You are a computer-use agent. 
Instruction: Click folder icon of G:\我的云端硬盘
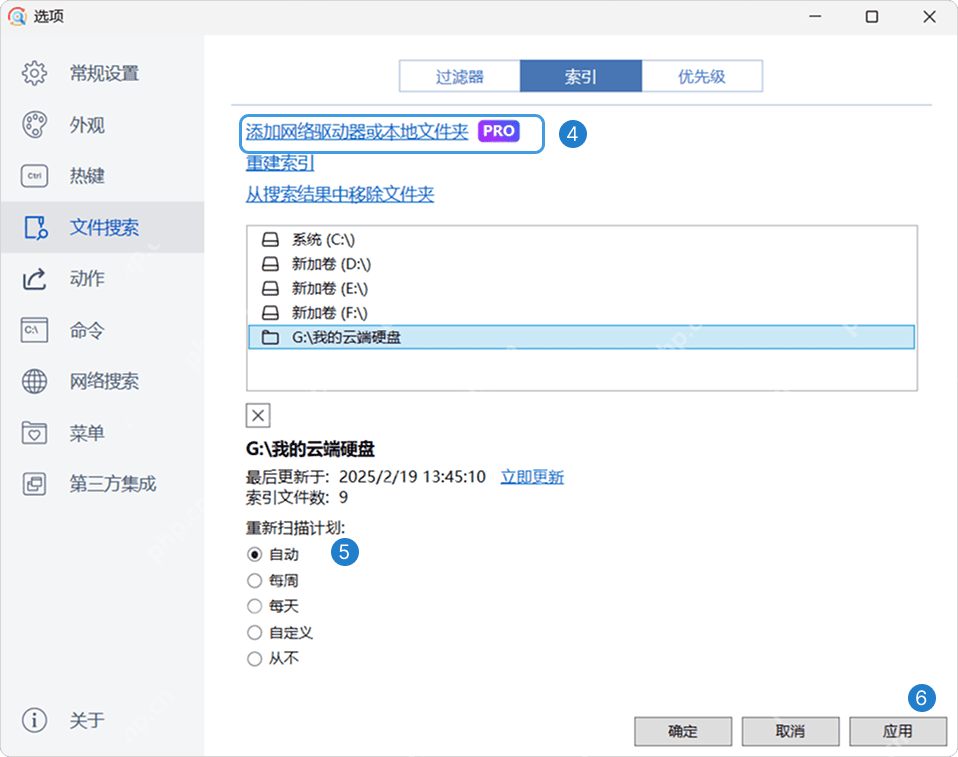(x=270, y=337)
